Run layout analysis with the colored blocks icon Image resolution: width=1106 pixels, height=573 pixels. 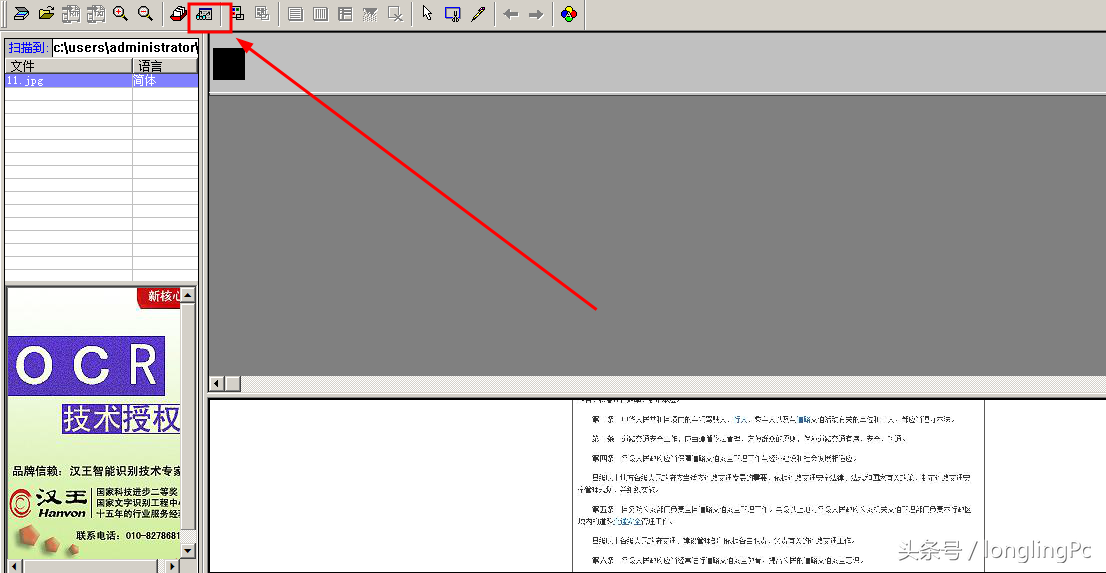pyautogui.click(x=238, y=13)
